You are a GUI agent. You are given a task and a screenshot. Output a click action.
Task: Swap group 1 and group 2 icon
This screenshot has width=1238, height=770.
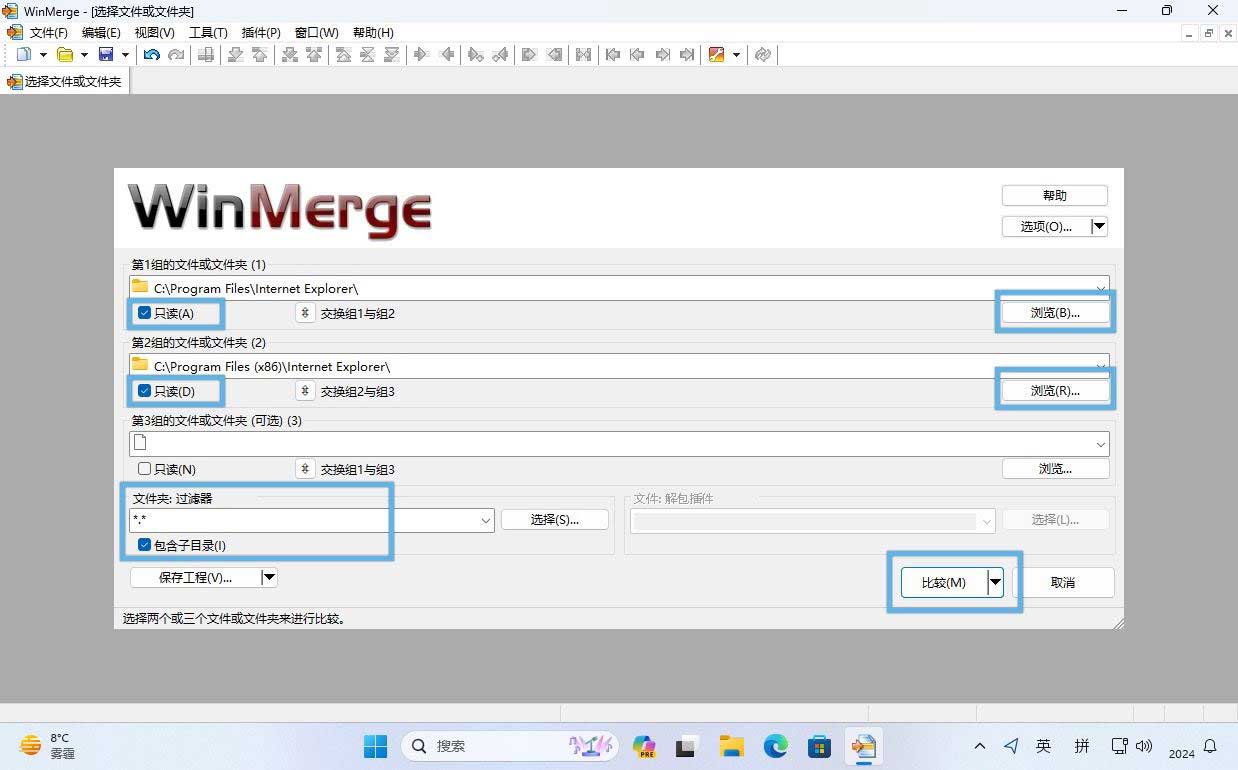[305, 313]
